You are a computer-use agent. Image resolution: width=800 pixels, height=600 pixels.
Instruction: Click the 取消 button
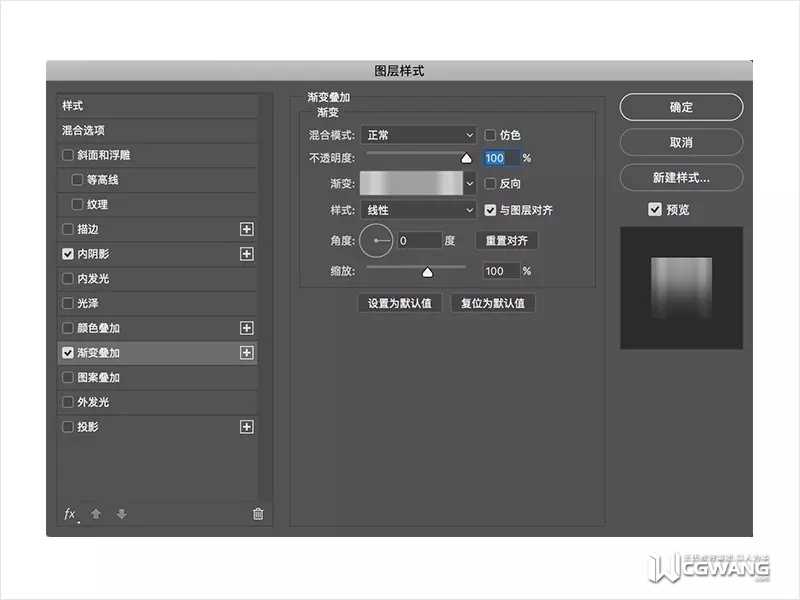coord(681,142)
